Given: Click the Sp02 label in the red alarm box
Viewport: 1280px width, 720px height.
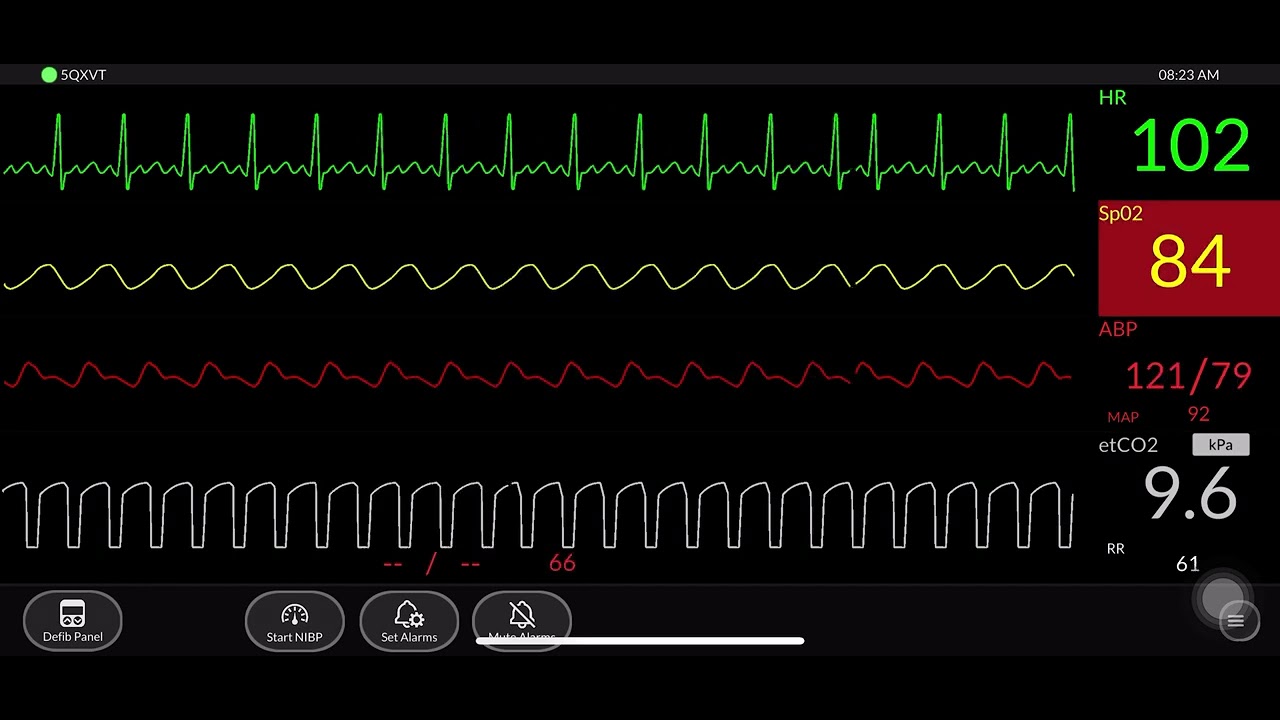Looking at the screenshot, I should tap(1120, 213).
